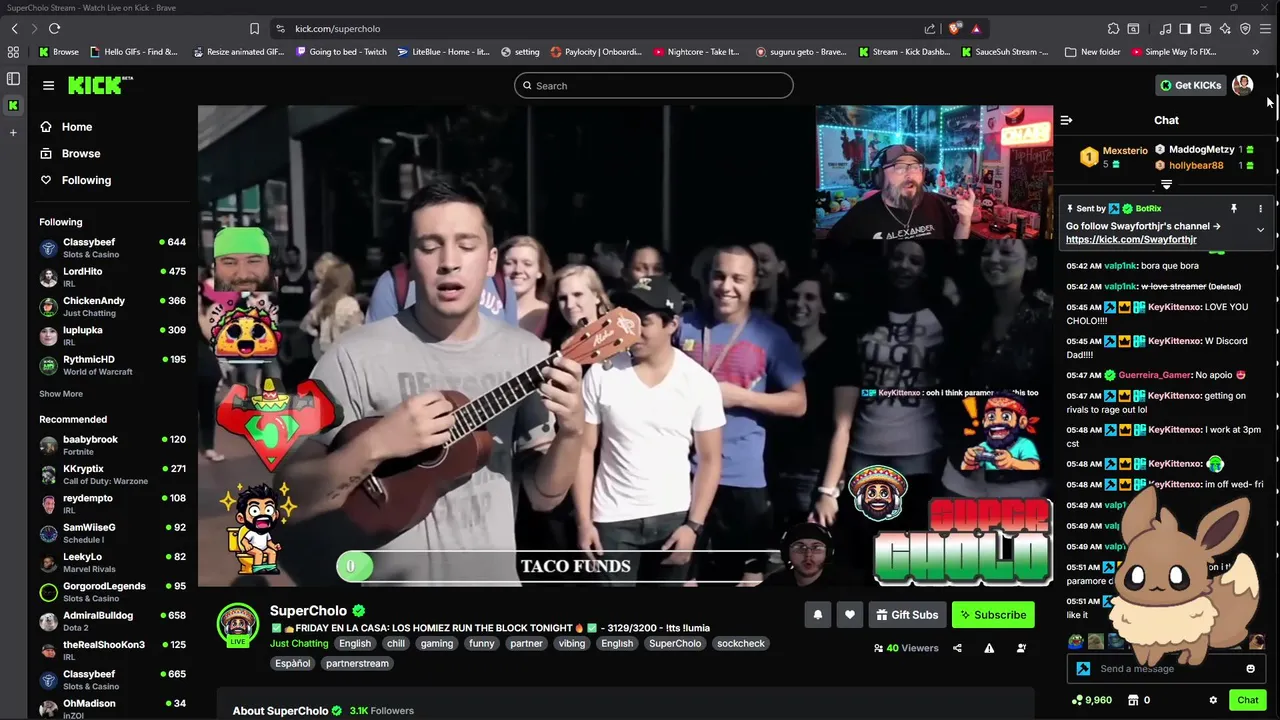Open chat settings gear icon
This screenshot has width=1280, height=720.
click(1213, 700)
